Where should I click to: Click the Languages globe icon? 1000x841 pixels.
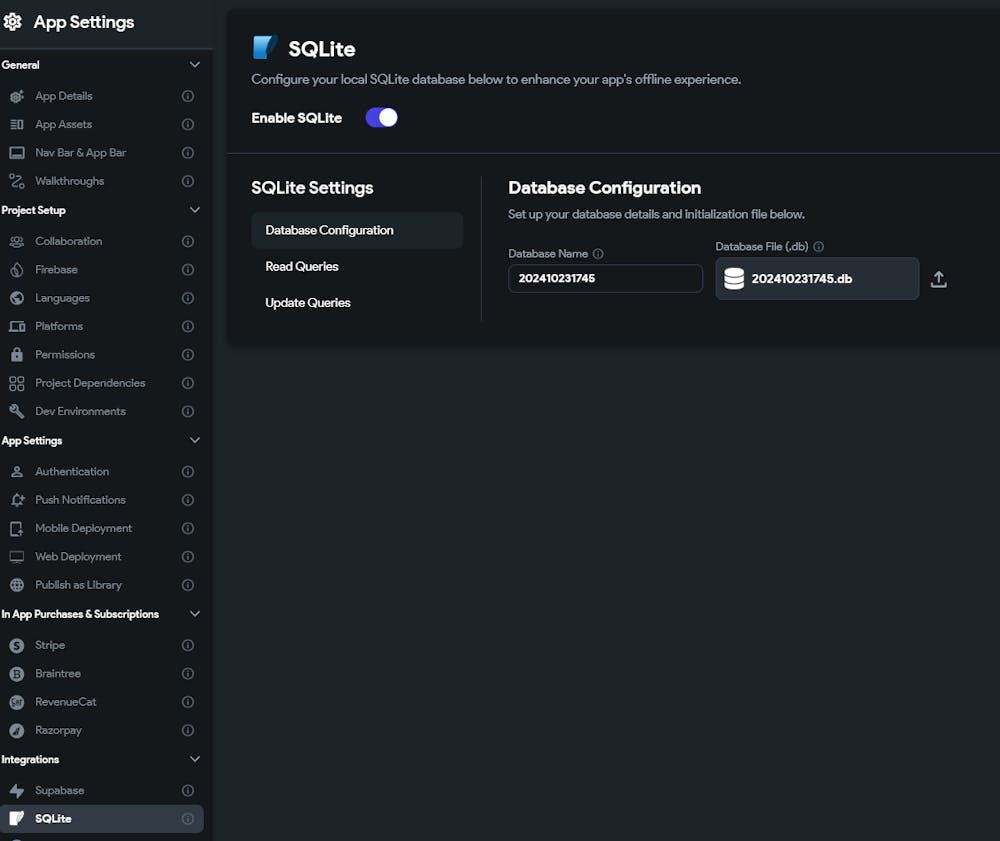click(16, 298)
